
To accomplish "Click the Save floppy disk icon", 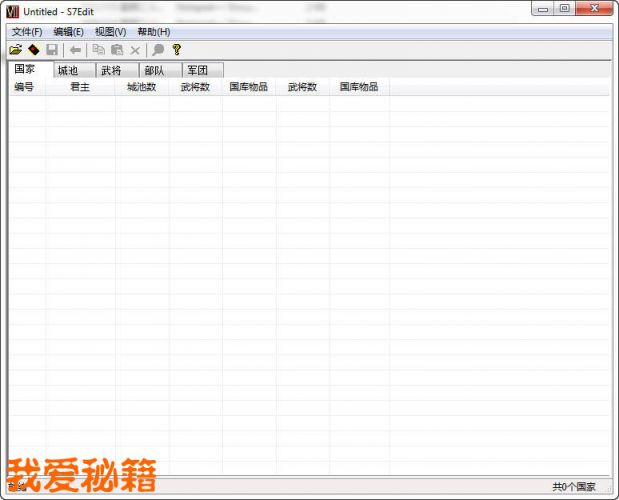I will click(52, 50).
